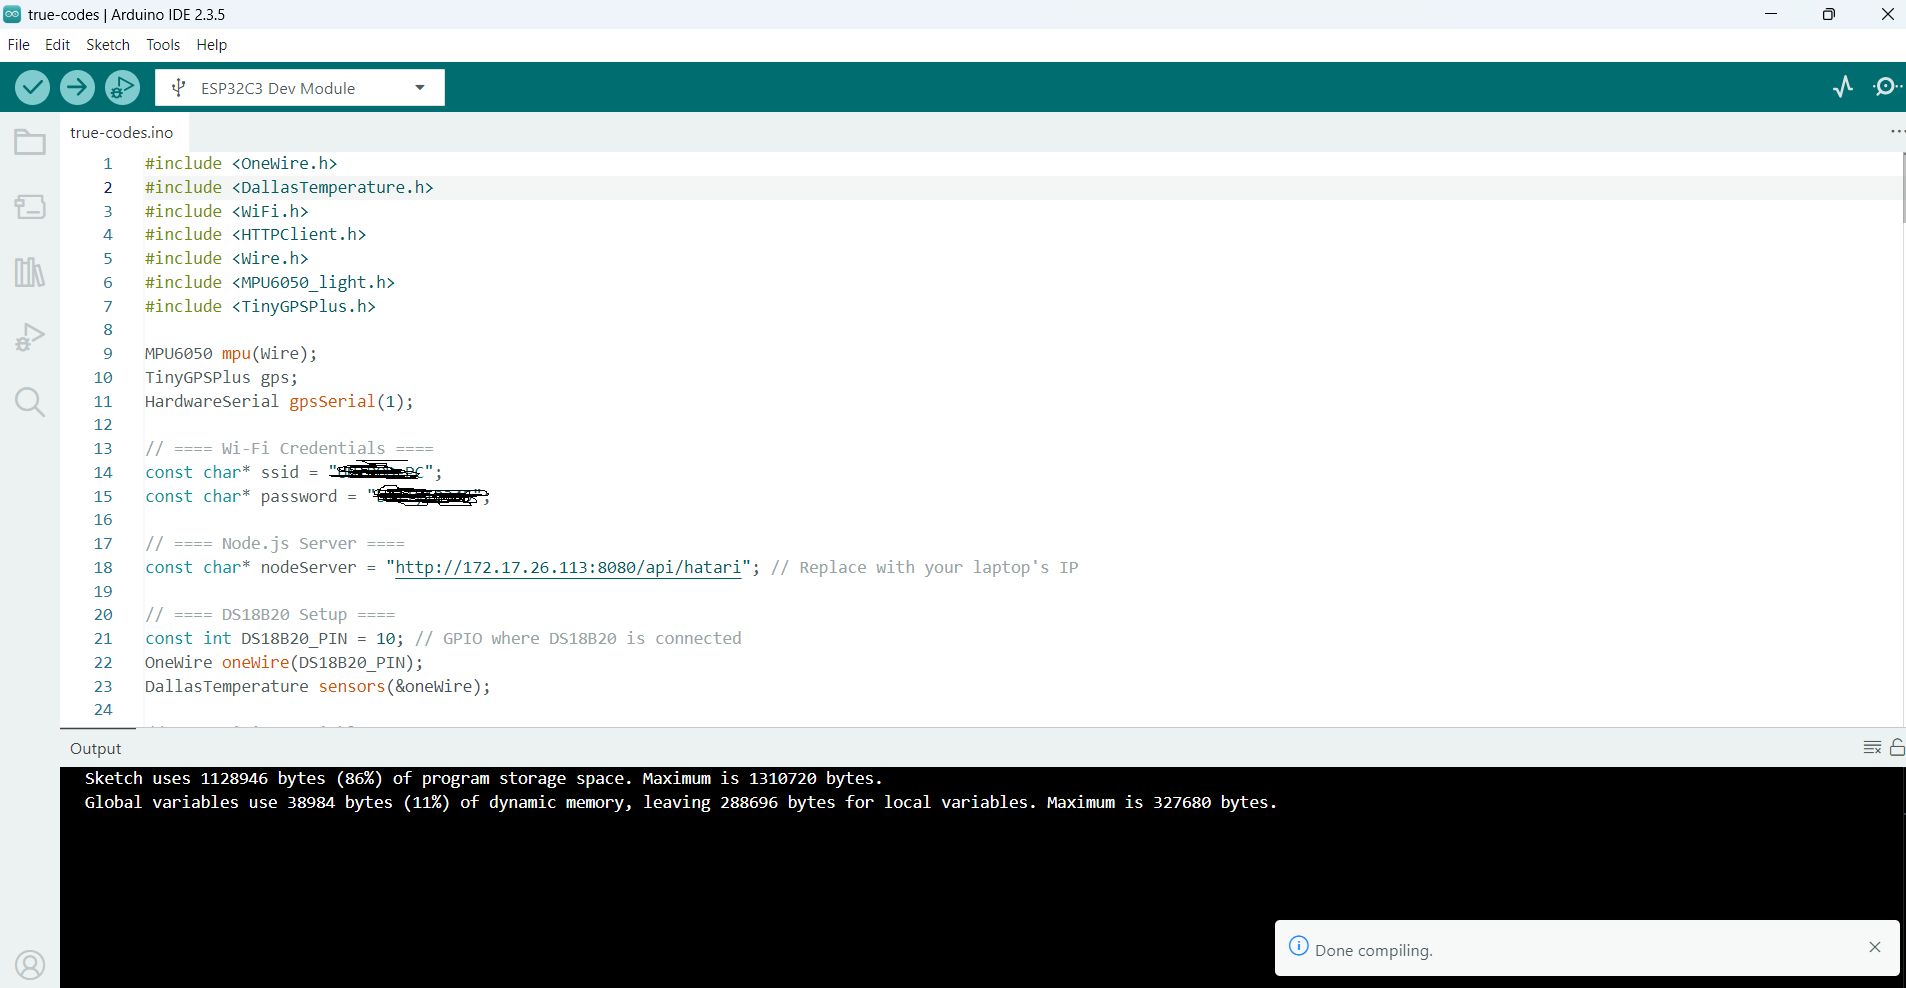Click the HardwareSerial gpsSerial(1); line

(279, 401)
